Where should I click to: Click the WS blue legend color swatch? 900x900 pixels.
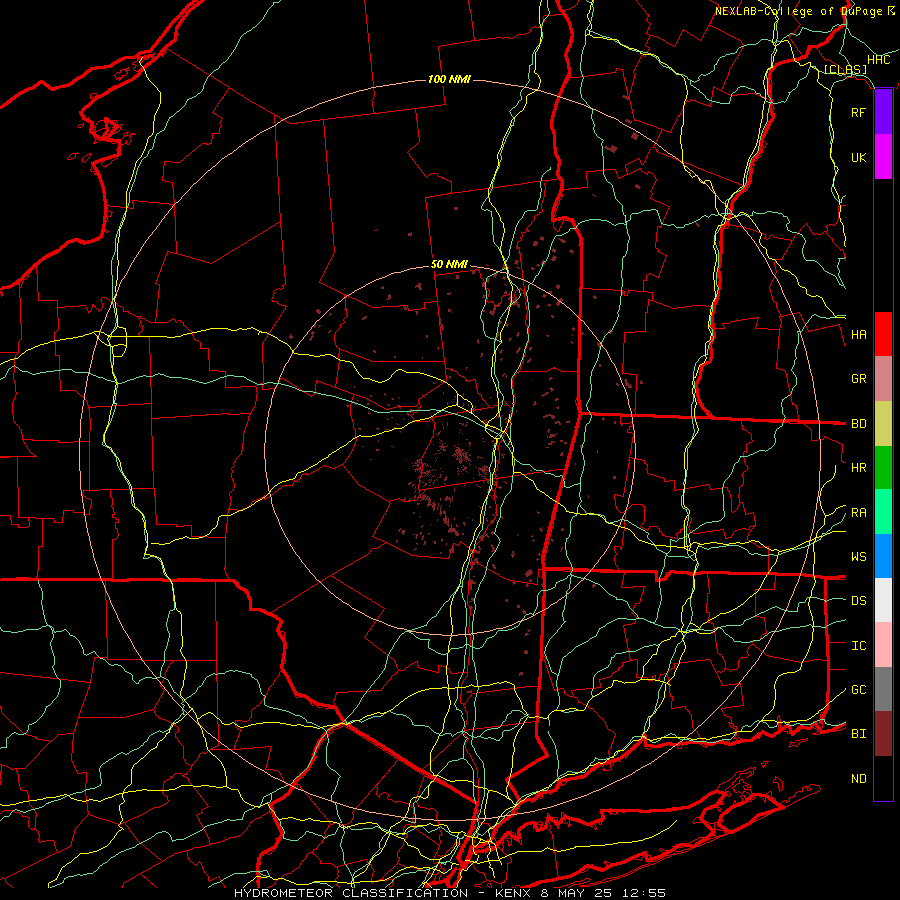(883, 556)
